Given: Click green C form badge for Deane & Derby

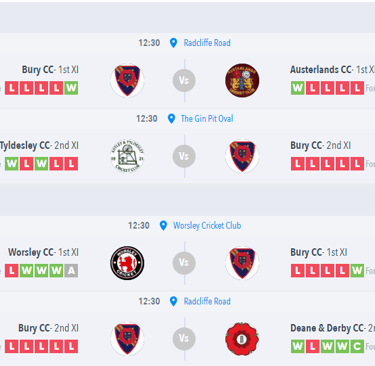Looking at the screenshot, I should [357, 346].
